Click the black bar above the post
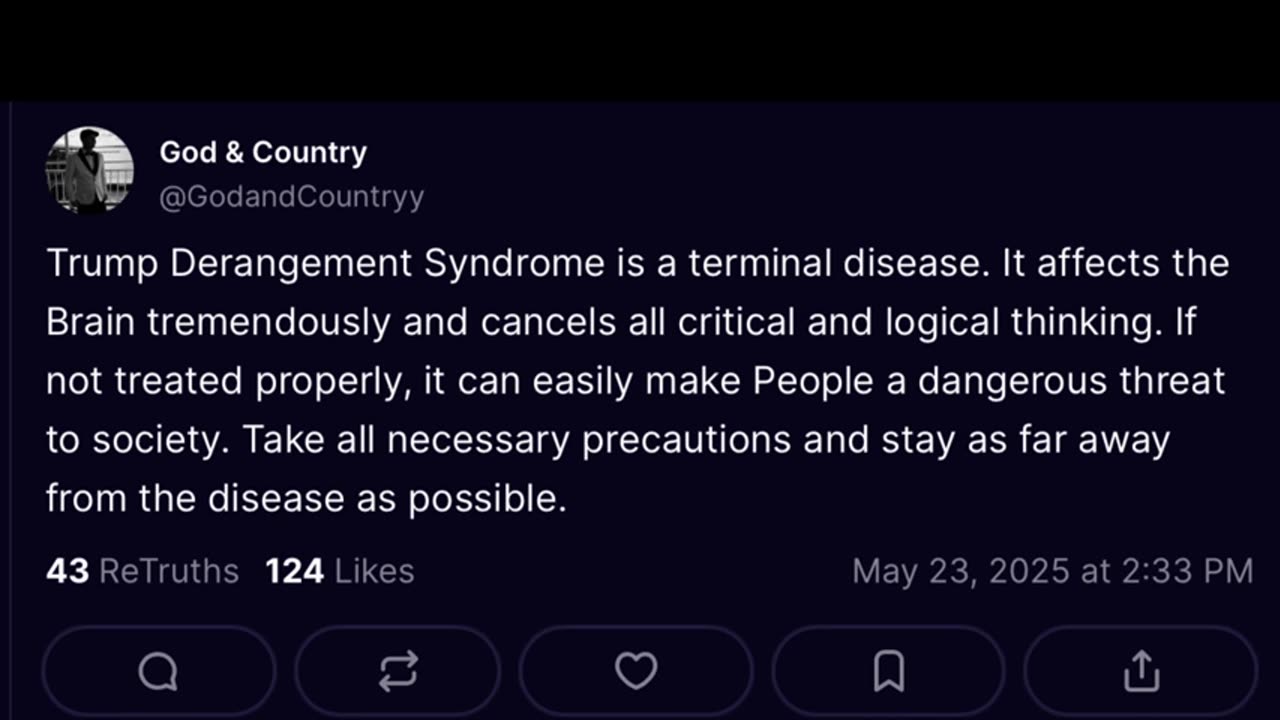Image resolution: width=1280 pixels, height=720 pixels. point(640,50)
